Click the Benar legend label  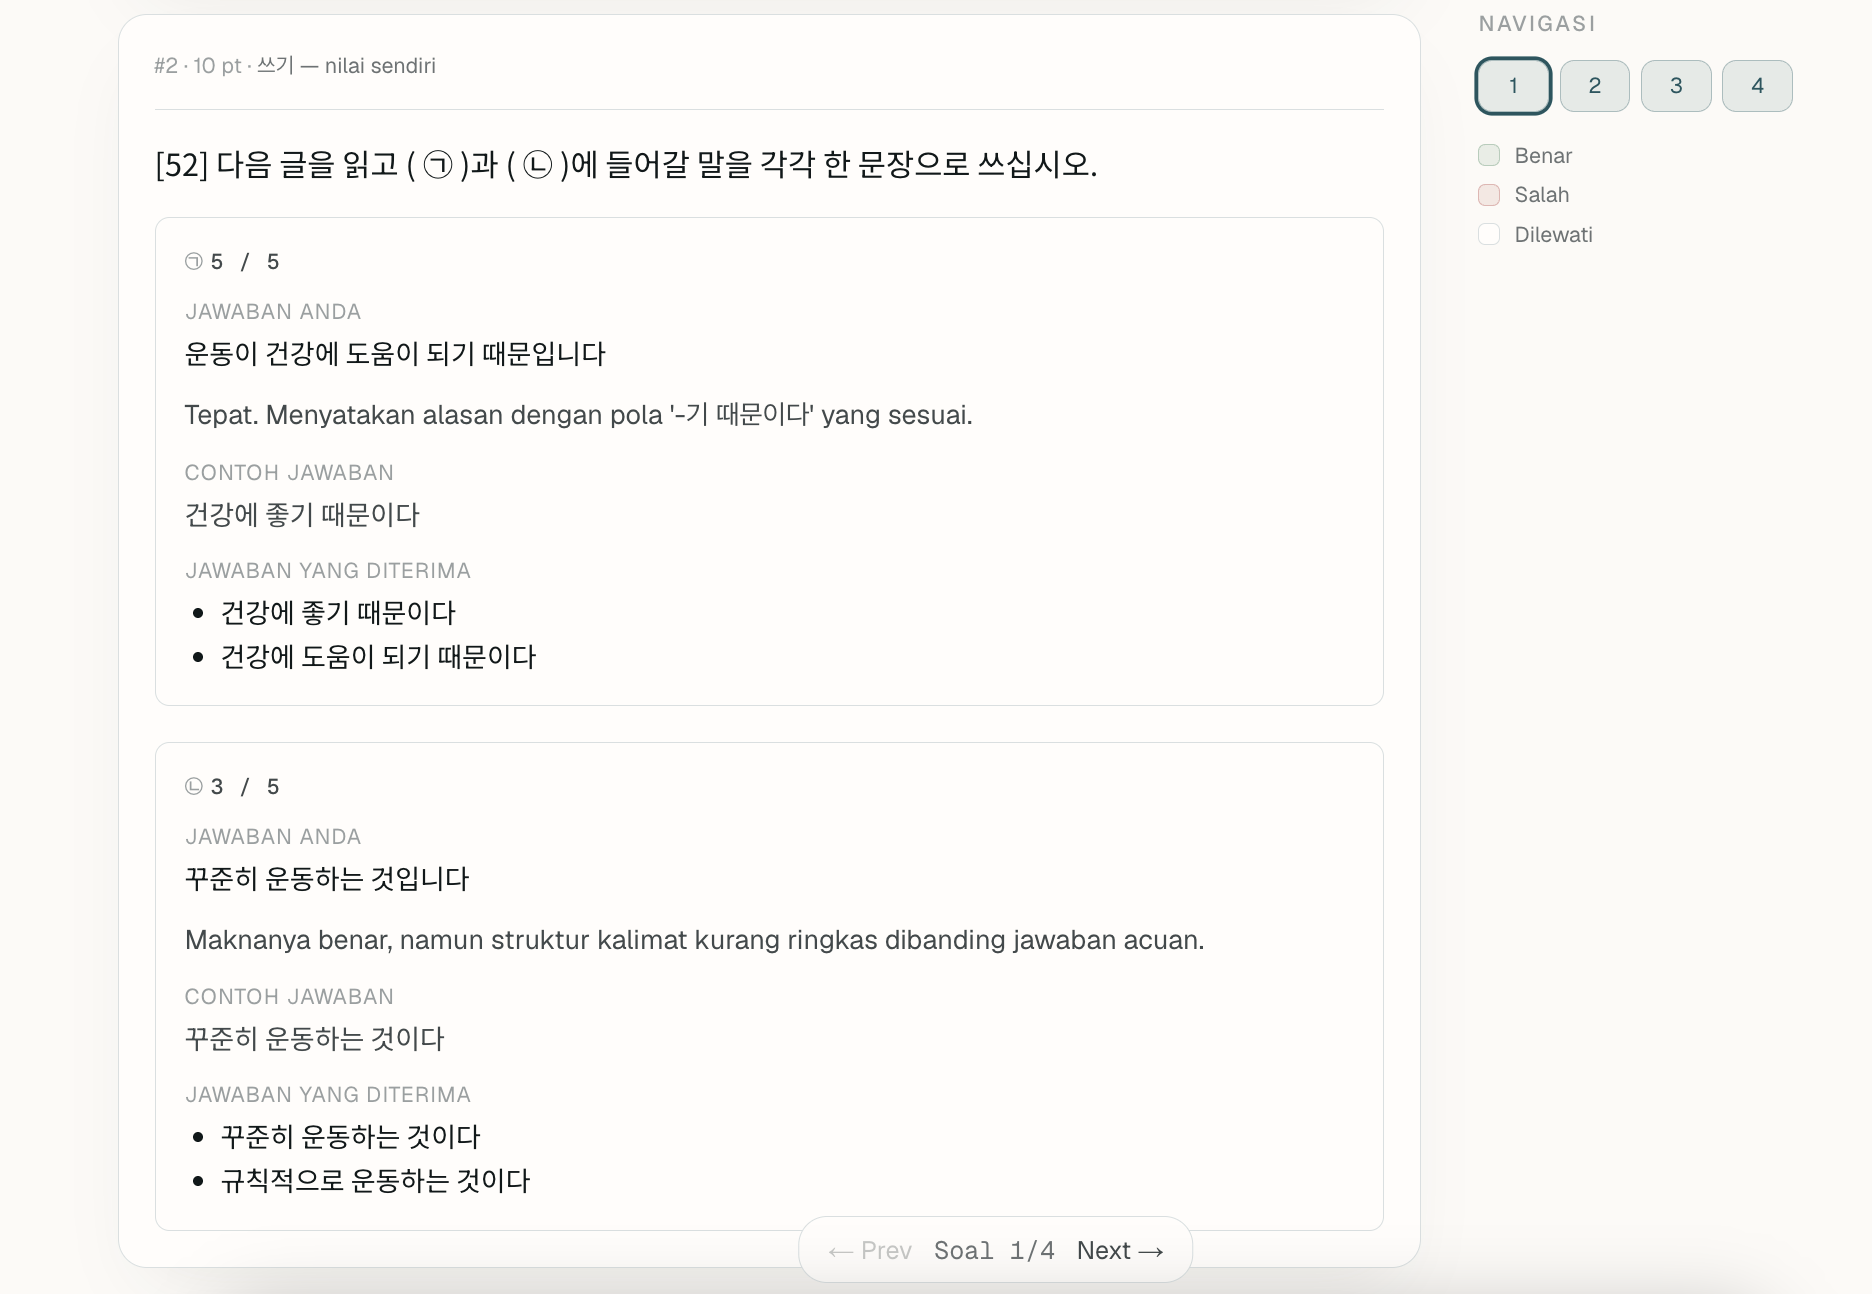pyautogui.click(x=1543, y=156)
